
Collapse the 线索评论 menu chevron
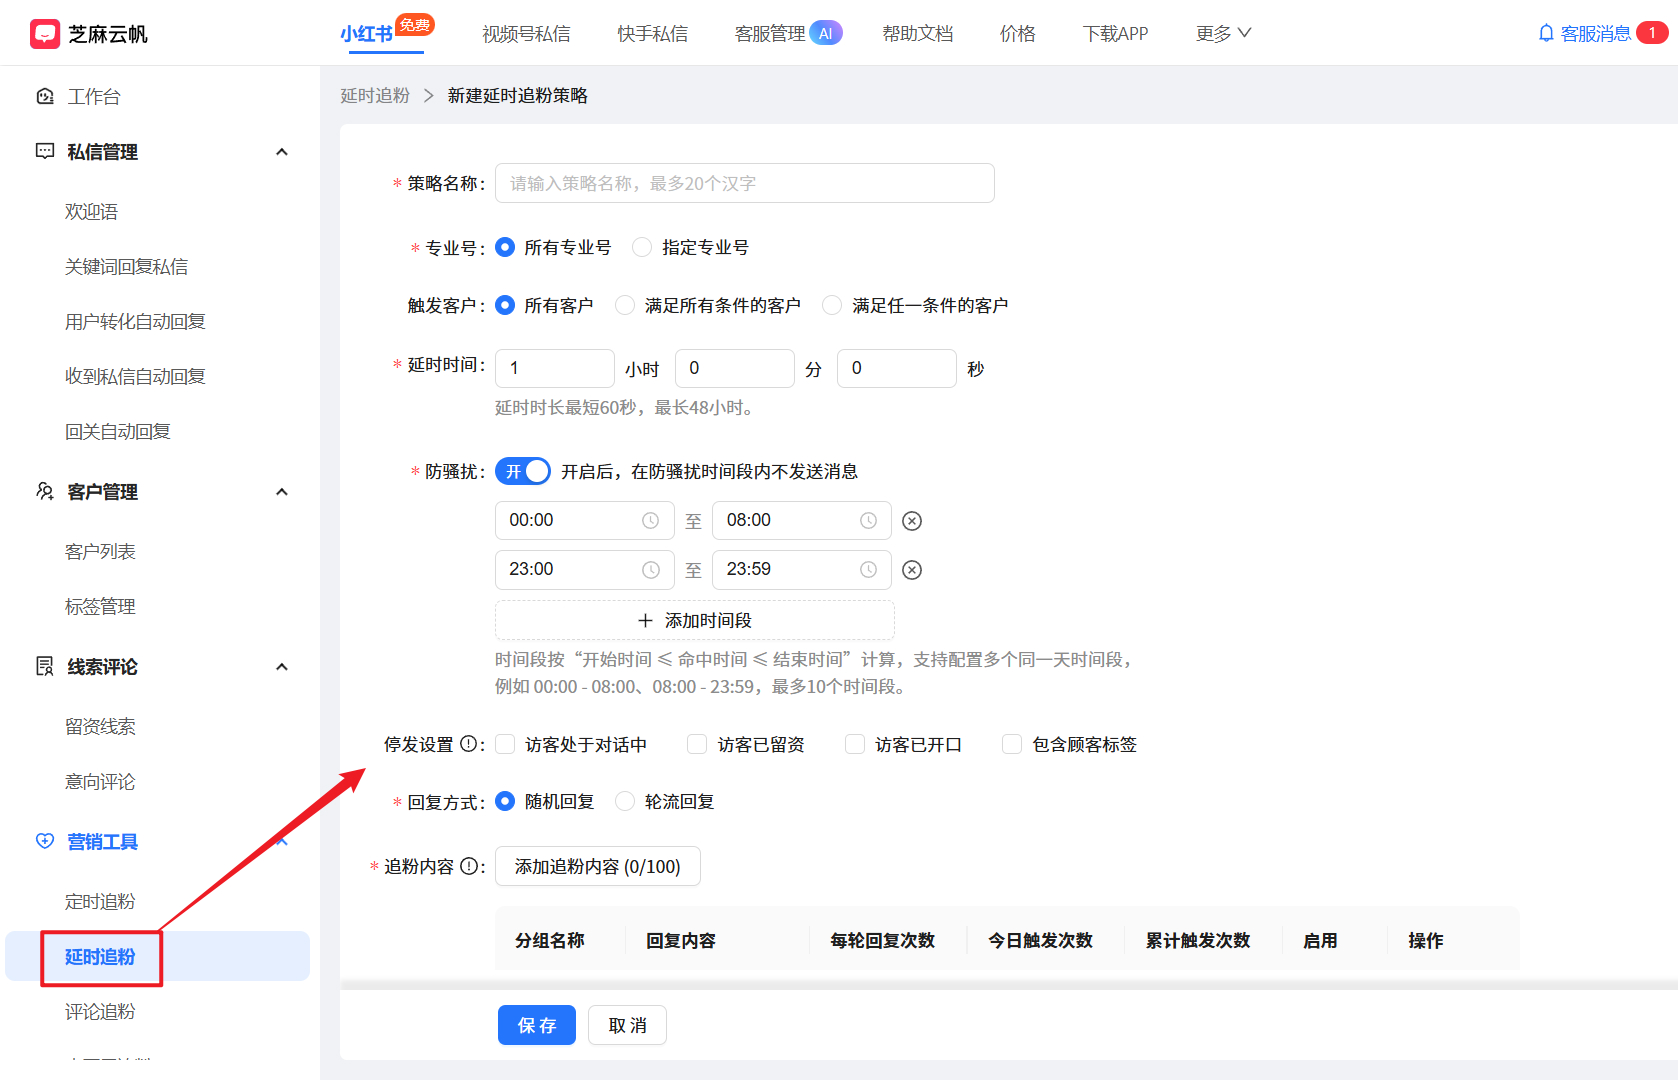282,667
